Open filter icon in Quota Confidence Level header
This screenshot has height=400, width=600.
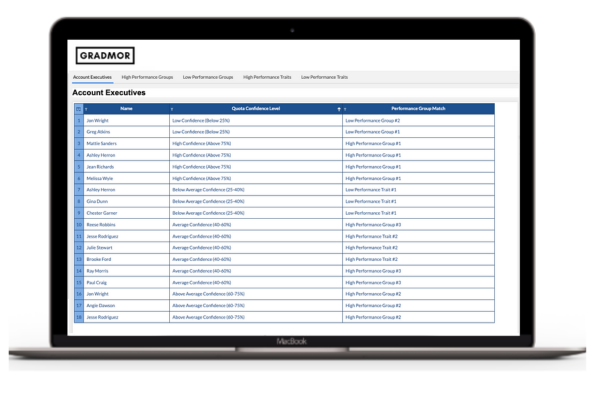click(x=172, y=109)
